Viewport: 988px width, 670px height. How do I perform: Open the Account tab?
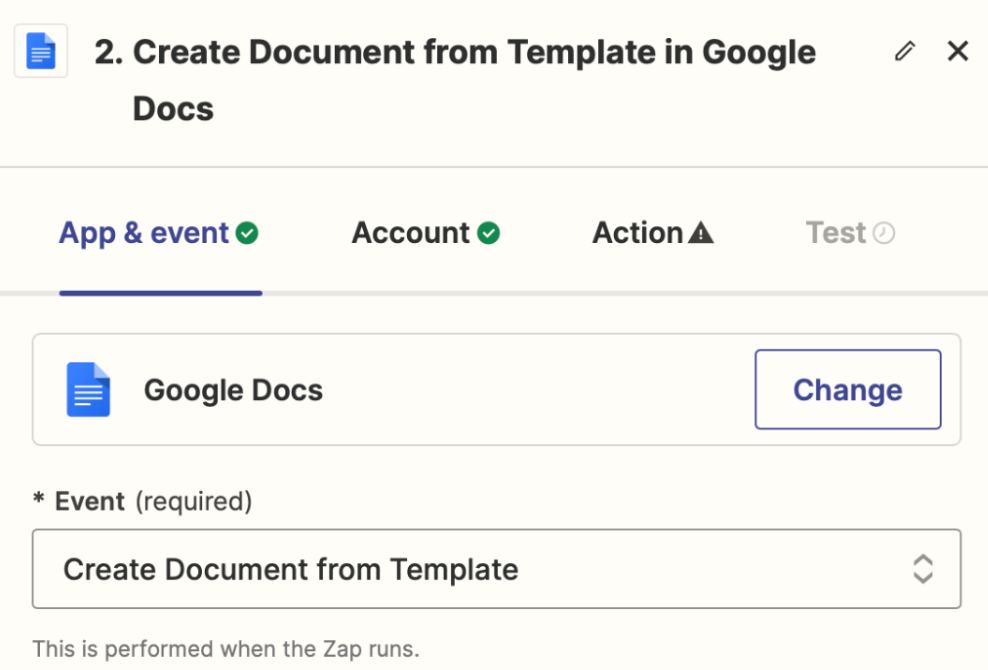(x=426, y=233)
